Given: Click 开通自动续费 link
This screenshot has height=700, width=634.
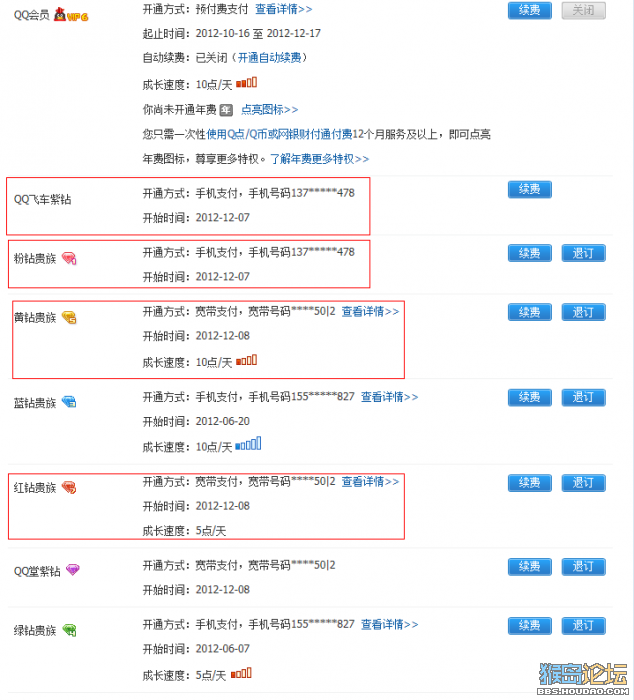Looking at the screenshot, I should (269, 58).
